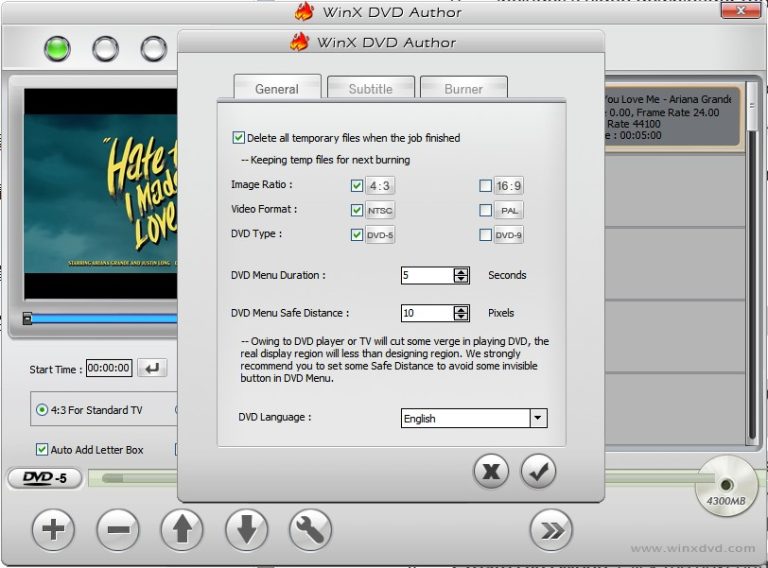The width and height of the screenshot is (768, 568).
Task: Increase DVD Menu Duration with up arrow
Action: [x=460, y=272]
